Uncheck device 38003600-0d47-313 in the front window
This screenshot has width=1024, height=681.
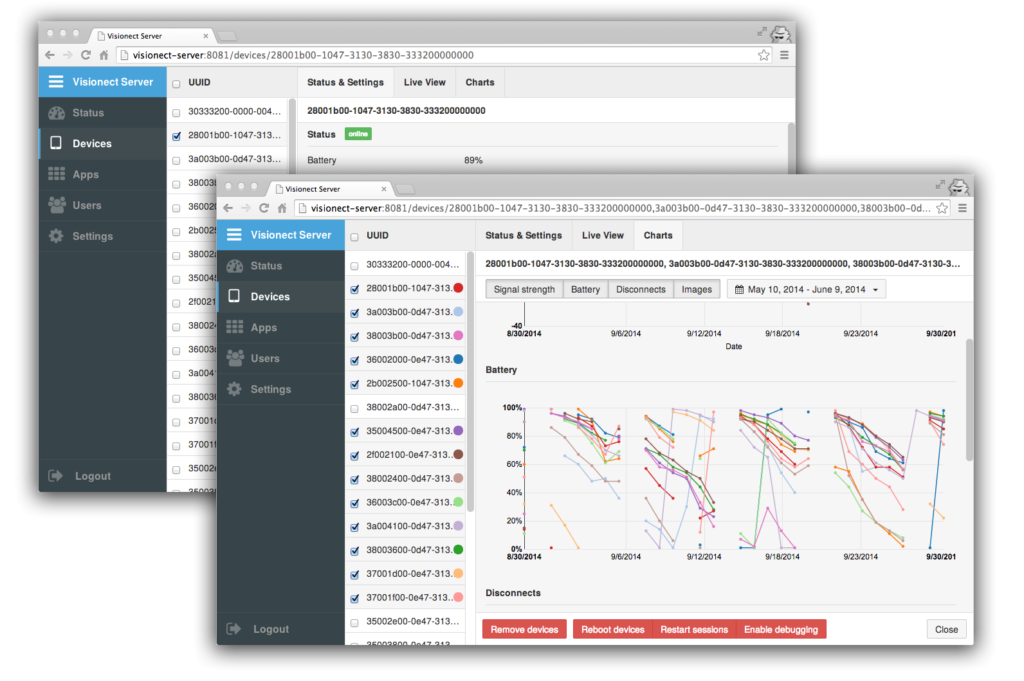(355, 551)
